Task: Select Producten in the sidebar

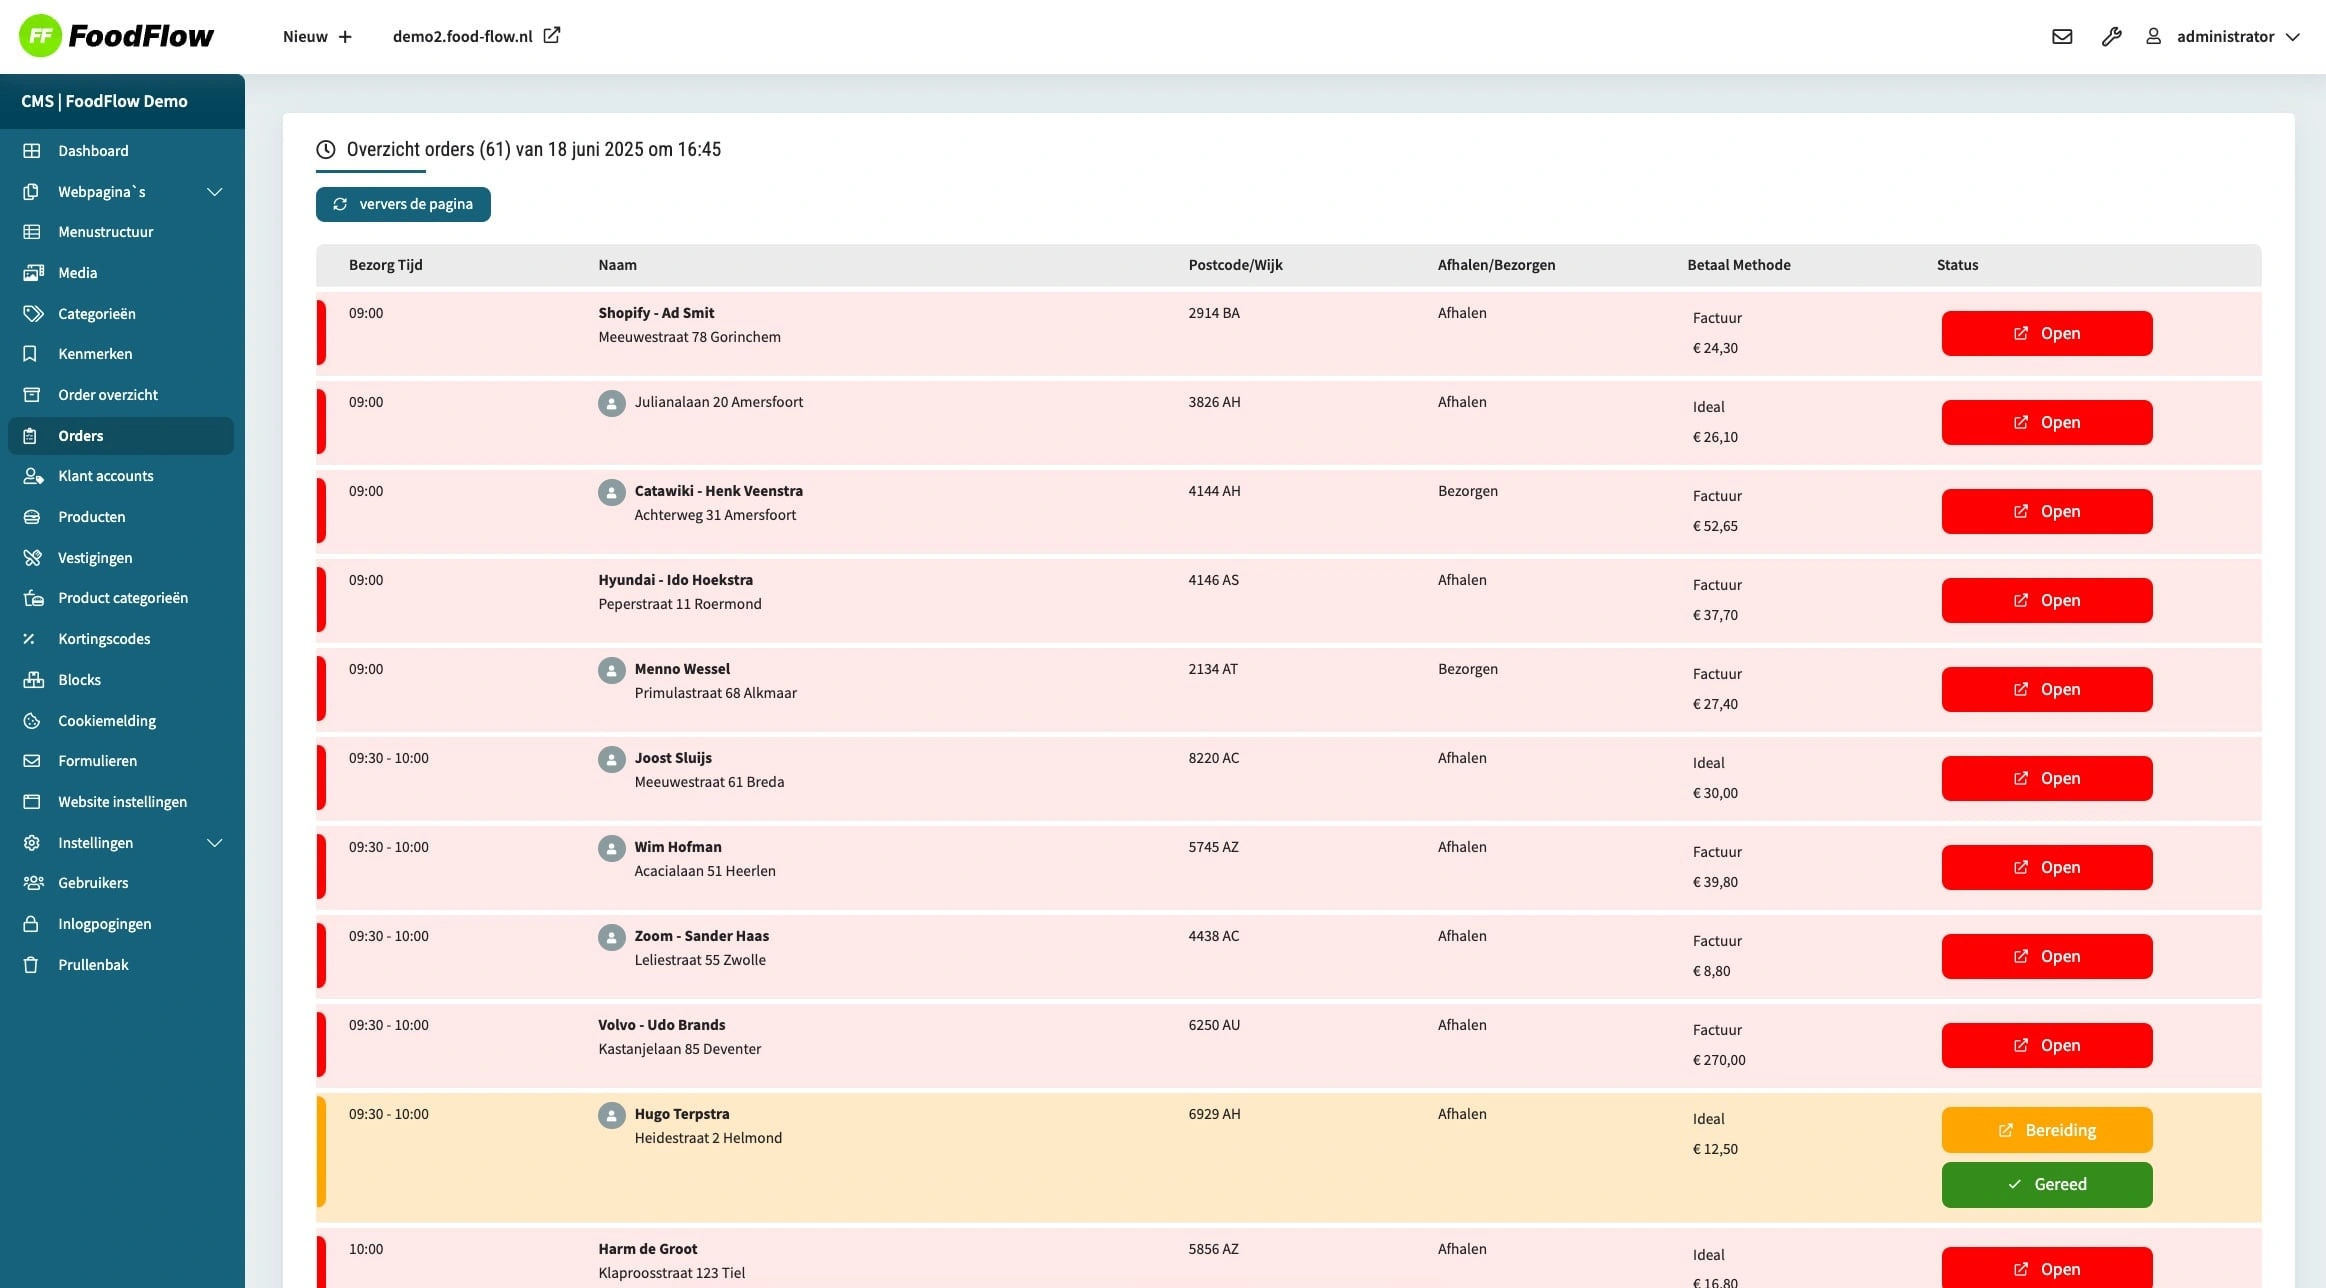Action: click(91, 517)
